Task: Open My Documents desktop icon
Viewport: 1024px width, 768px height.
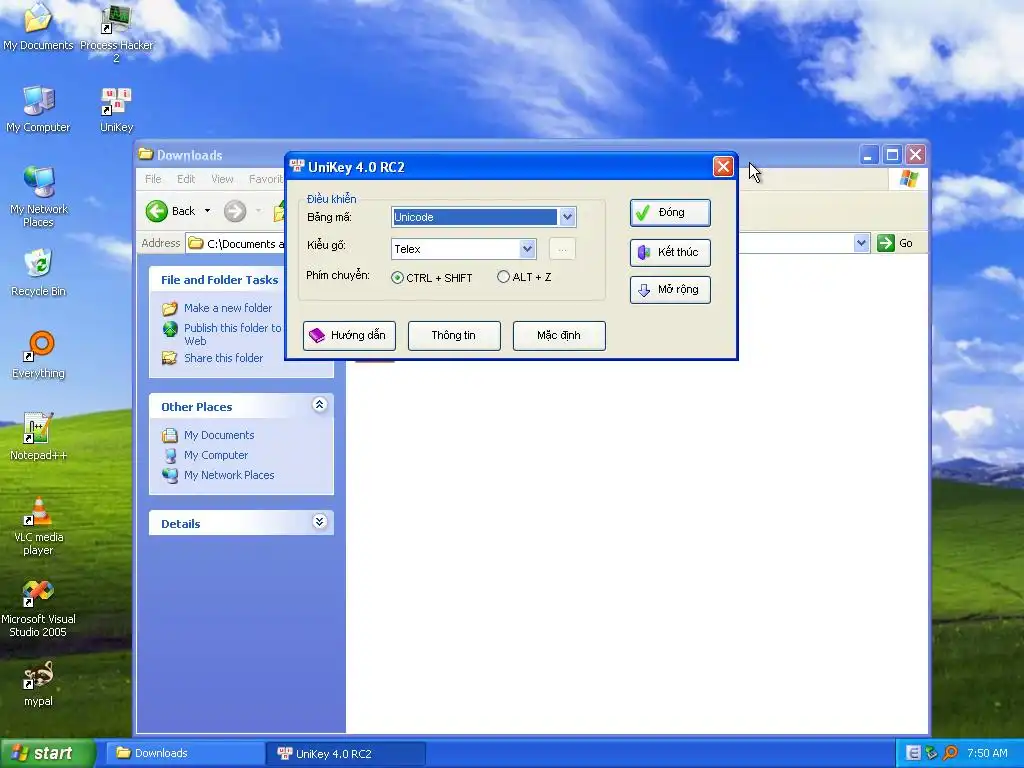Action: coord(38,18)
